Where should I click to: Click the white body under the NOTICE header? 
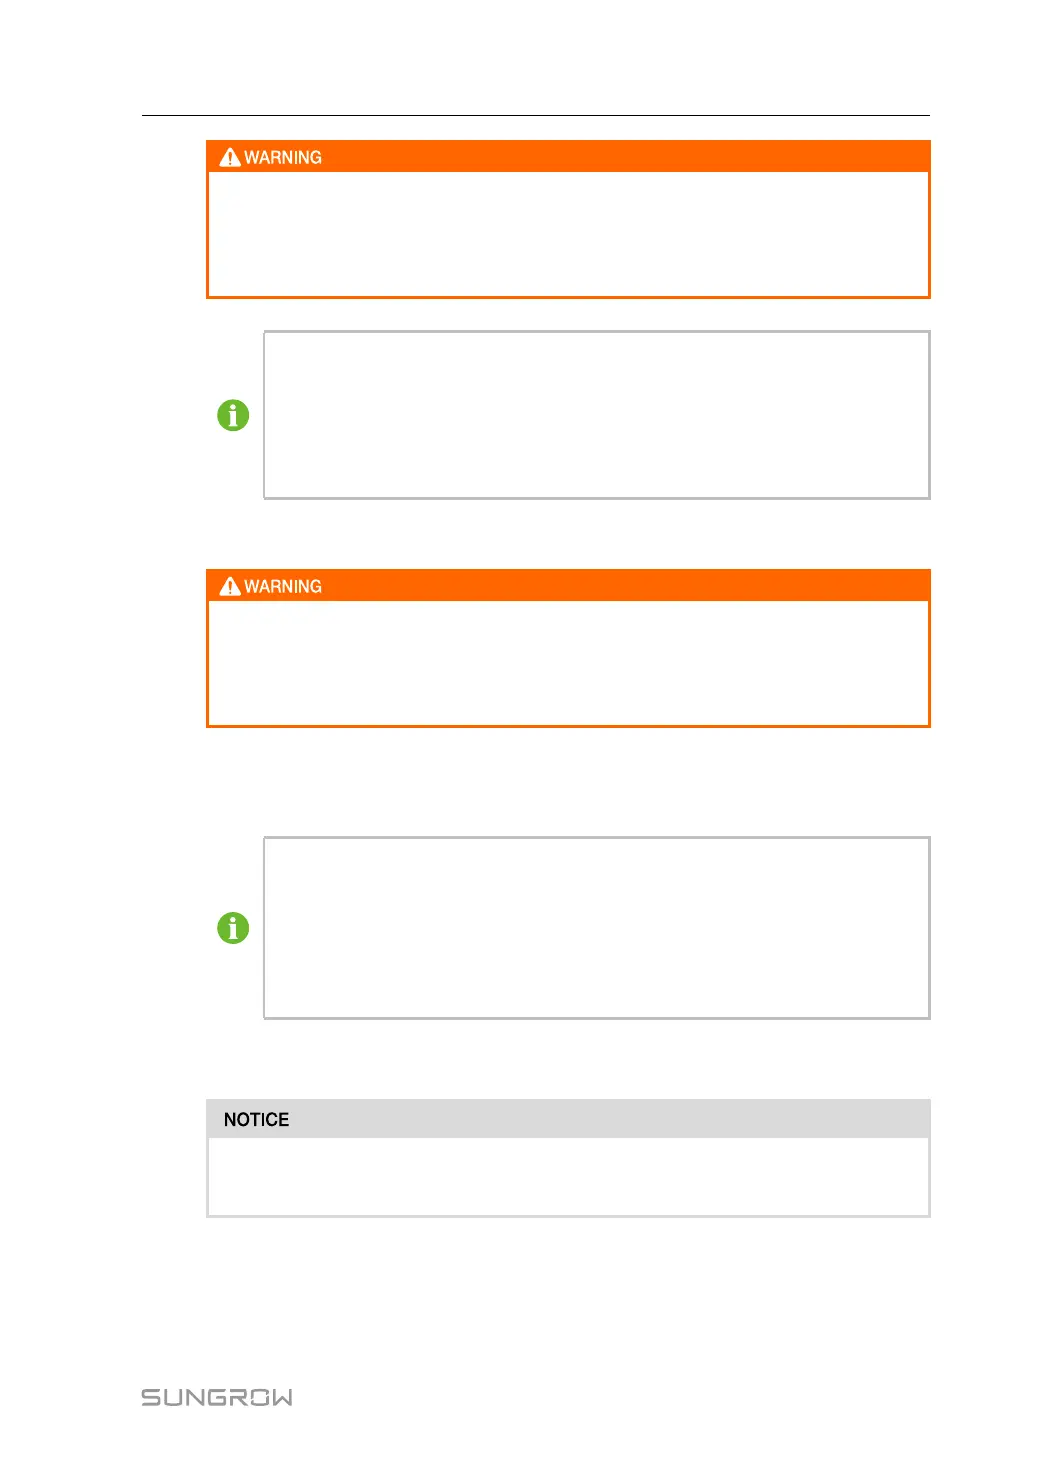pyautogui.click(x=568, y=1176)
